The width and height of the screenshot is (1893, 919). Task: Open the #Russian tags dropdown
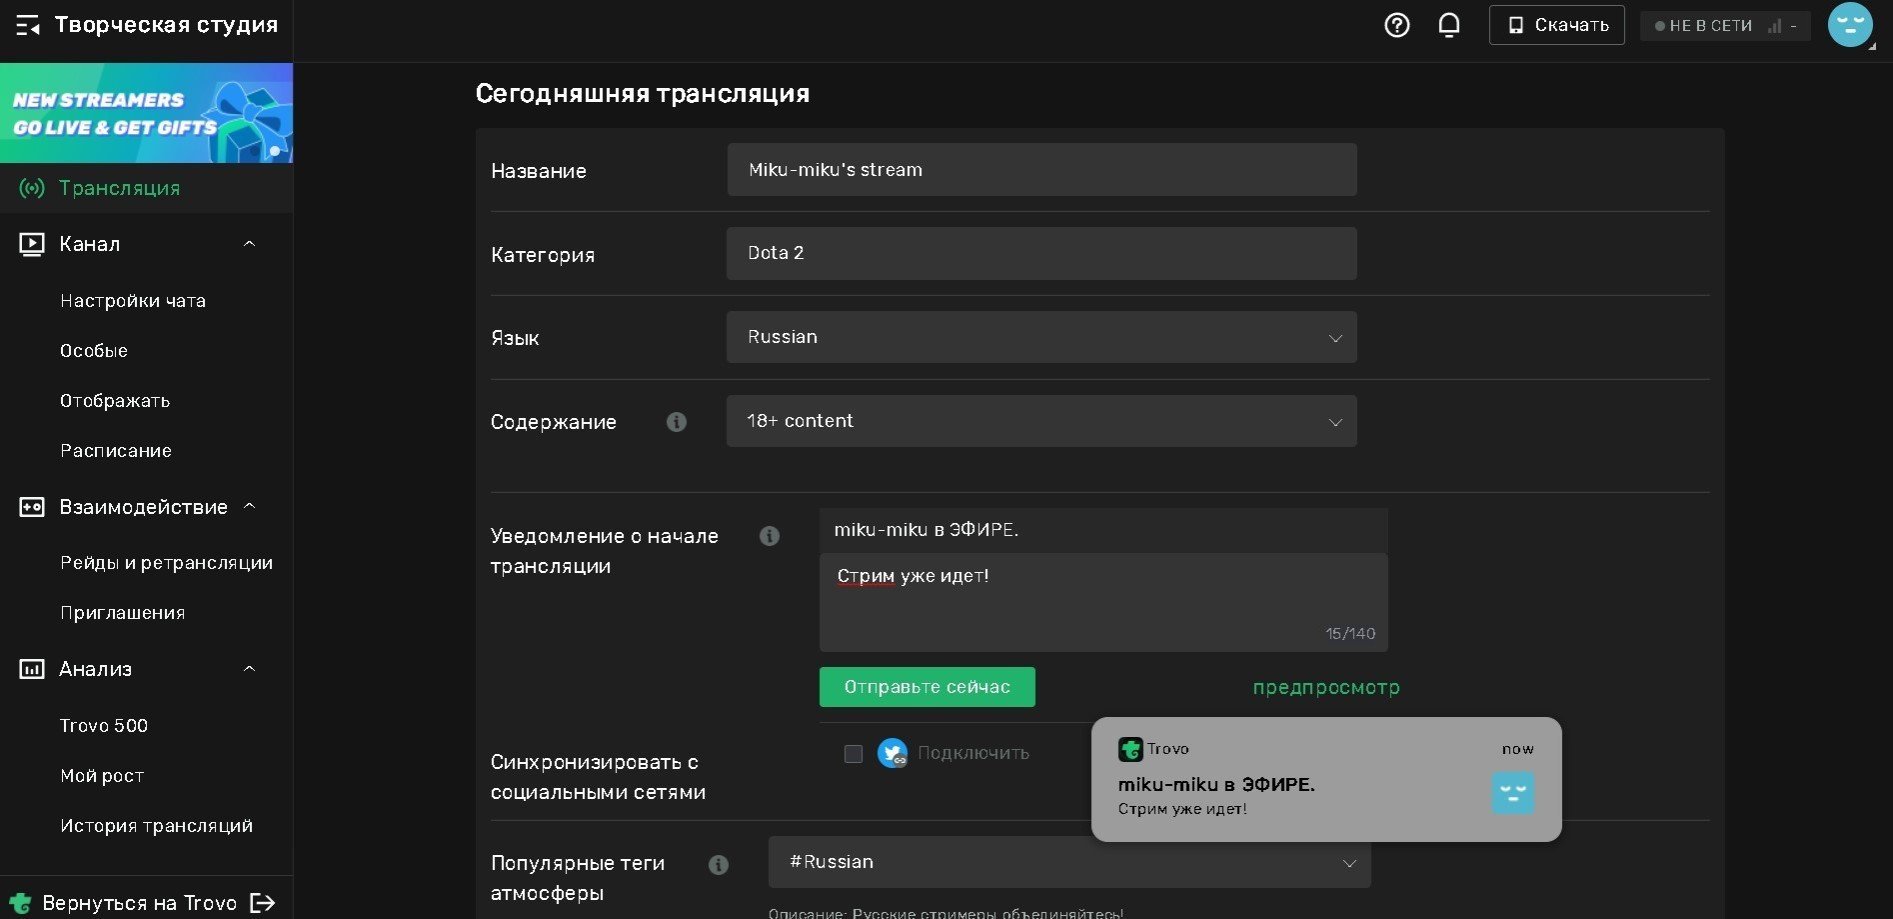click(x=1069, y=862)
